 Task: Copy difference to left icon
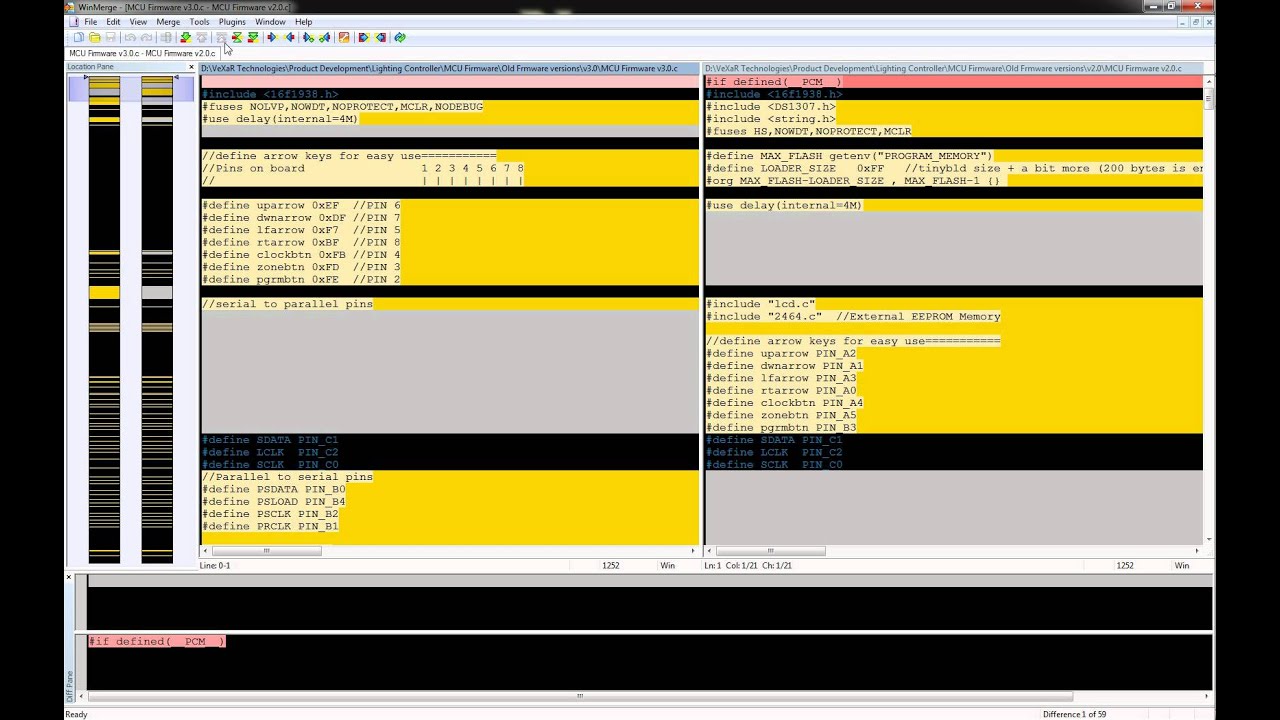(289, 37)
